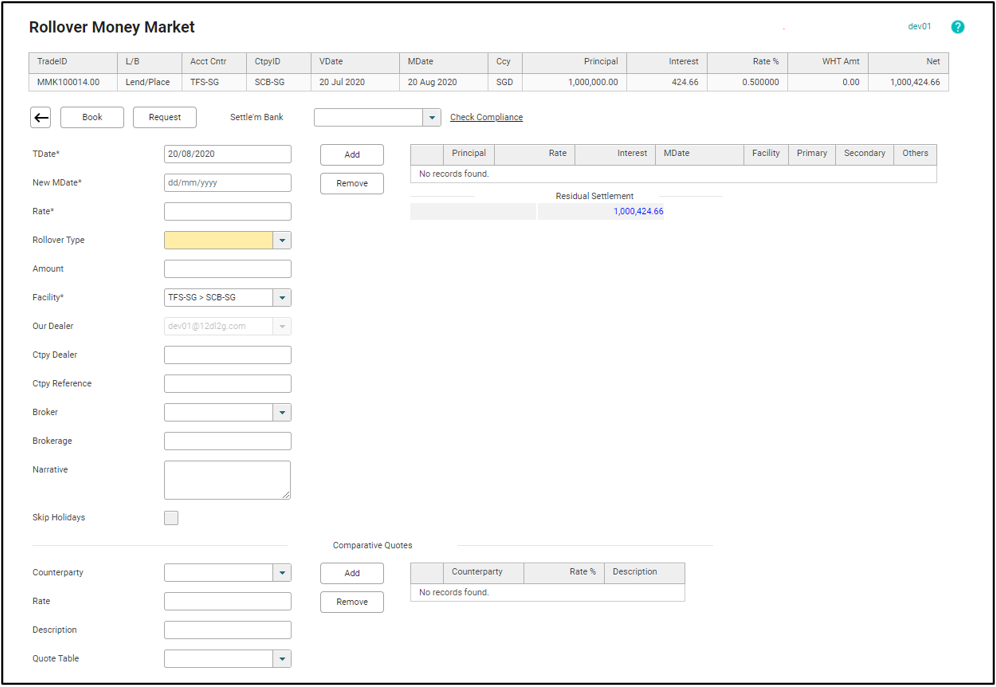Click the New MDate input field
The height and width of the screenshot is (687, 996).
pos(227,183)
